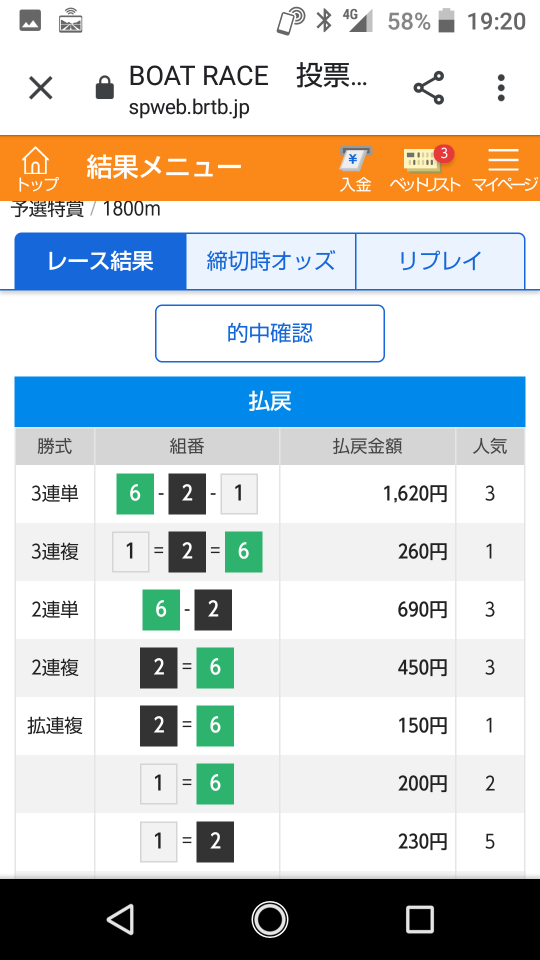Open the 入金 deposit icon
This screenshot has width=540, height=960.
356,170
